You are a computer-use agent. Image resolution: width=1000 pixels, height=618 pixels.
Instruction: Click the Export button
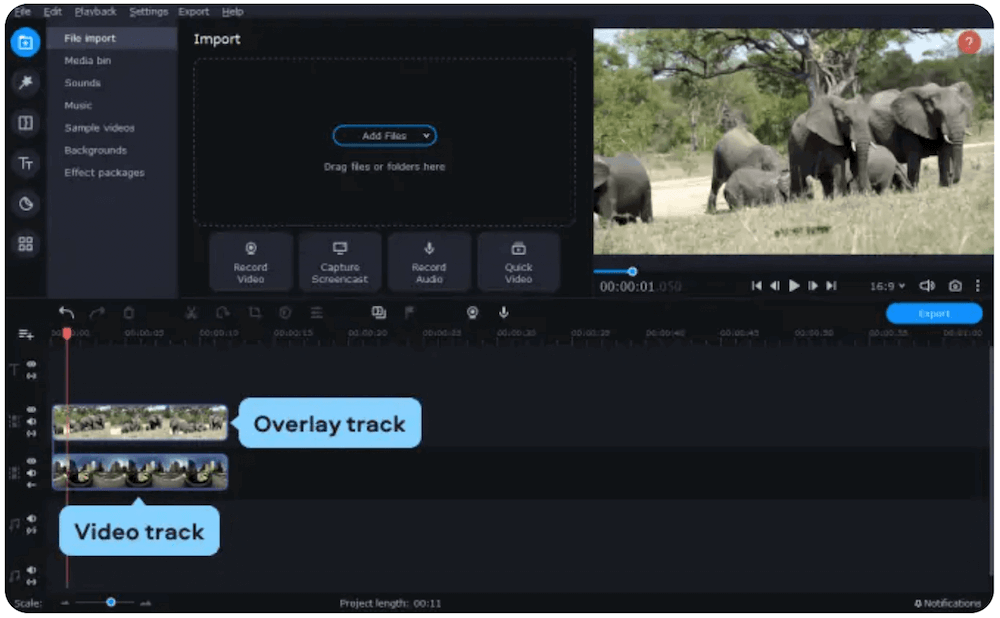point(933,312)
